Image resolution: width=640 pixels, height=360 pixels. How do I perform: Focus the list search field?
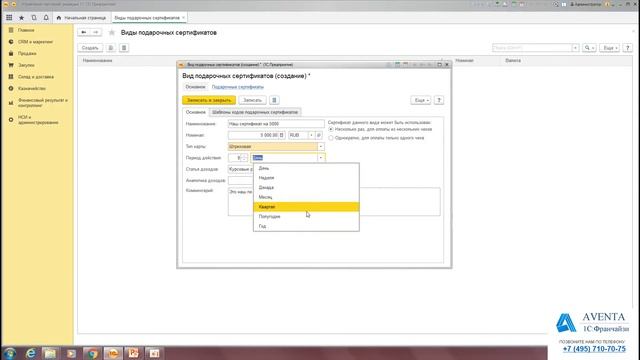[x=532, y=48]
